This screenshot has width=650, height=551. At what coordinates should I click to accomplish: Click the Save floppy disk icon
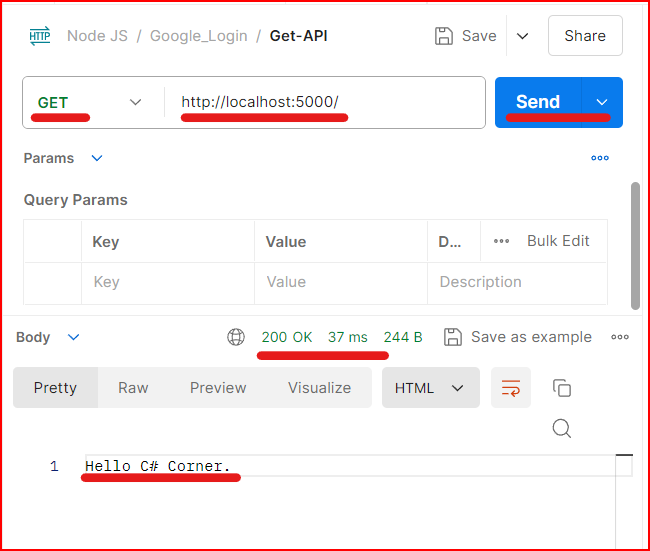444,36
